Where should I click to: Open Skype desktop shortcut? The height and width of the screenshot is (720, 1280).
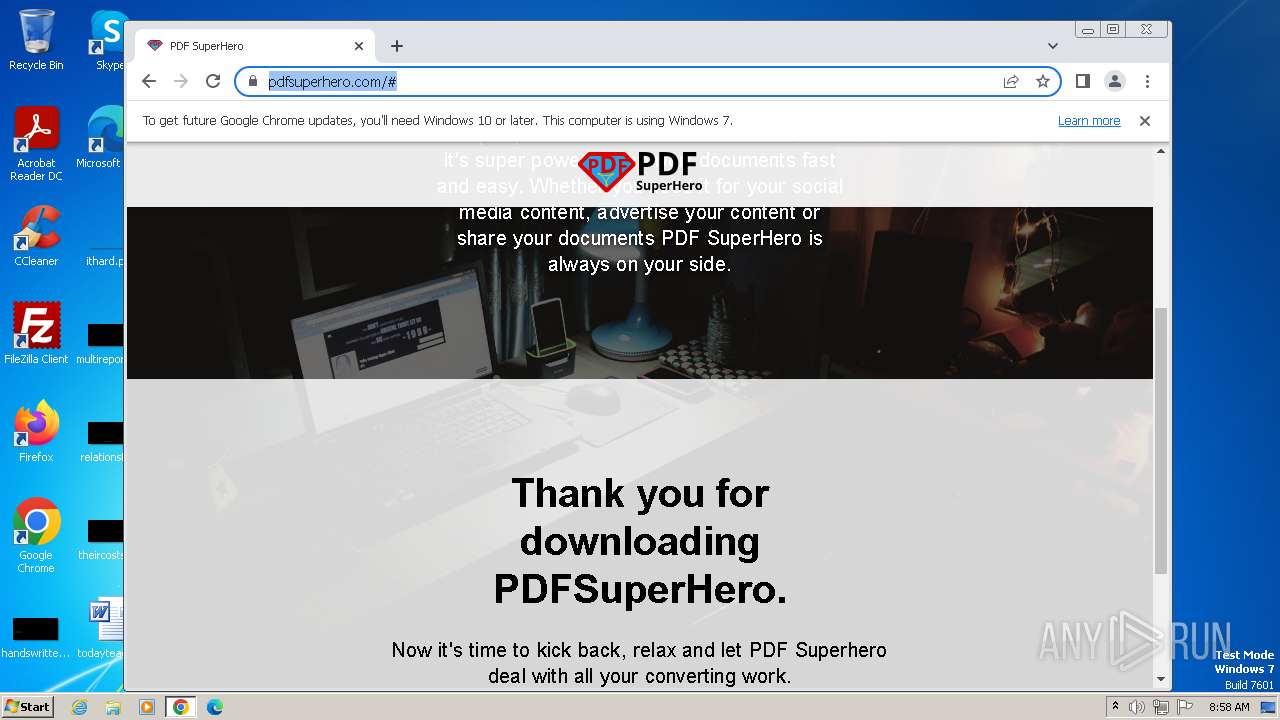[x=108, y=40]
